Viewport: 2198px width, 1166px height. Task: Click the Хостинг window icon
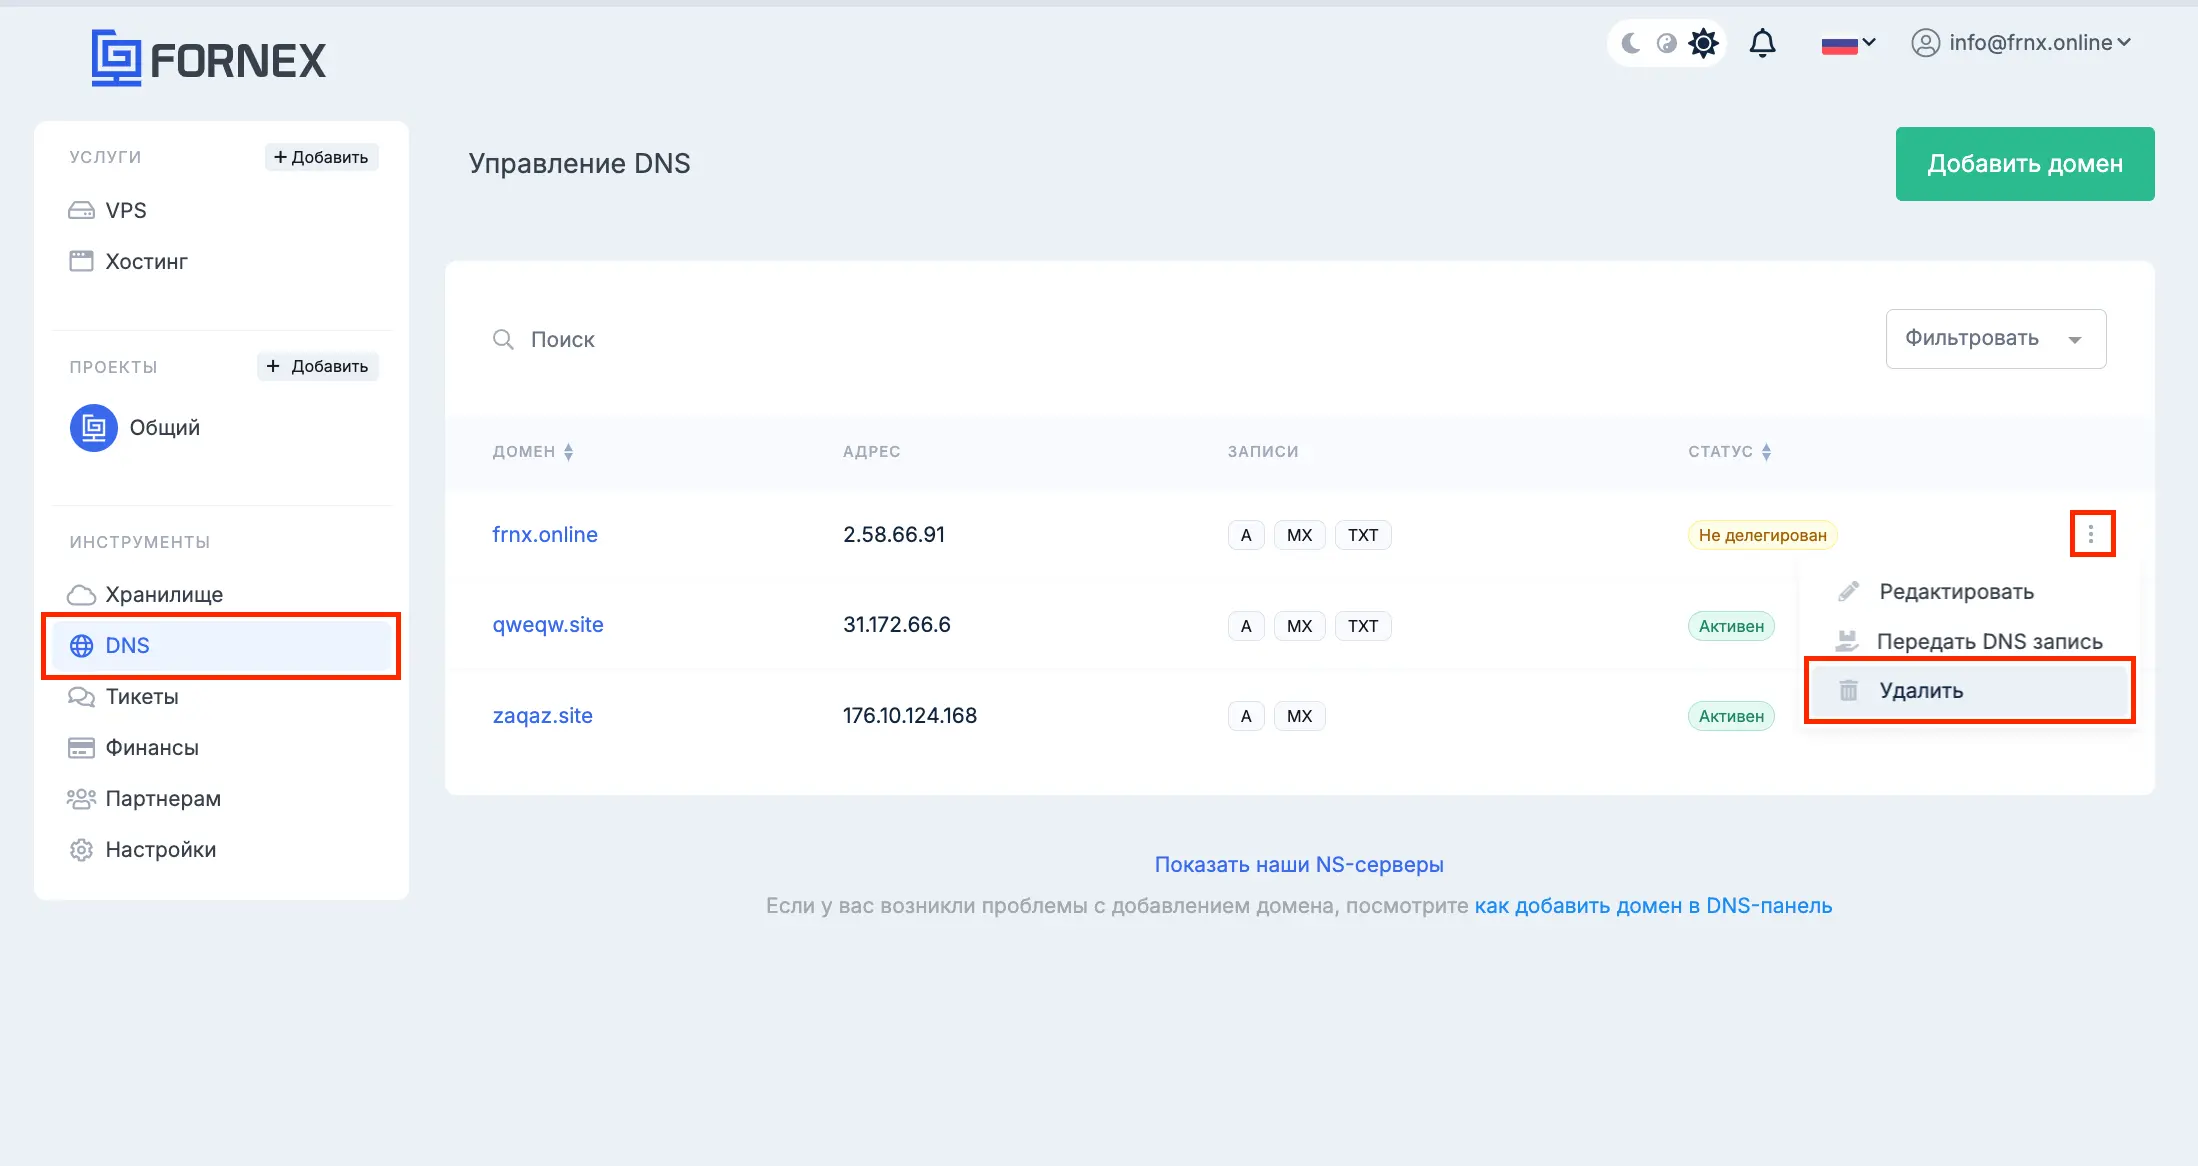(81, 261)
